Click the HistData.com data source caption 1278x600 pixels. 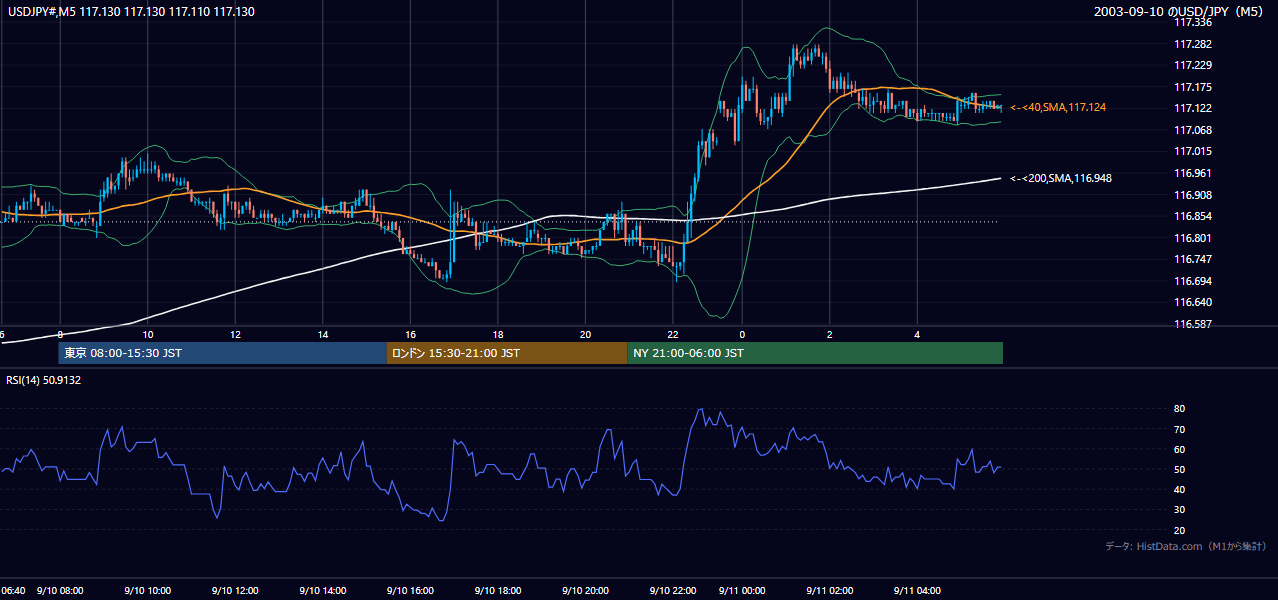(x=1186, y=546)
